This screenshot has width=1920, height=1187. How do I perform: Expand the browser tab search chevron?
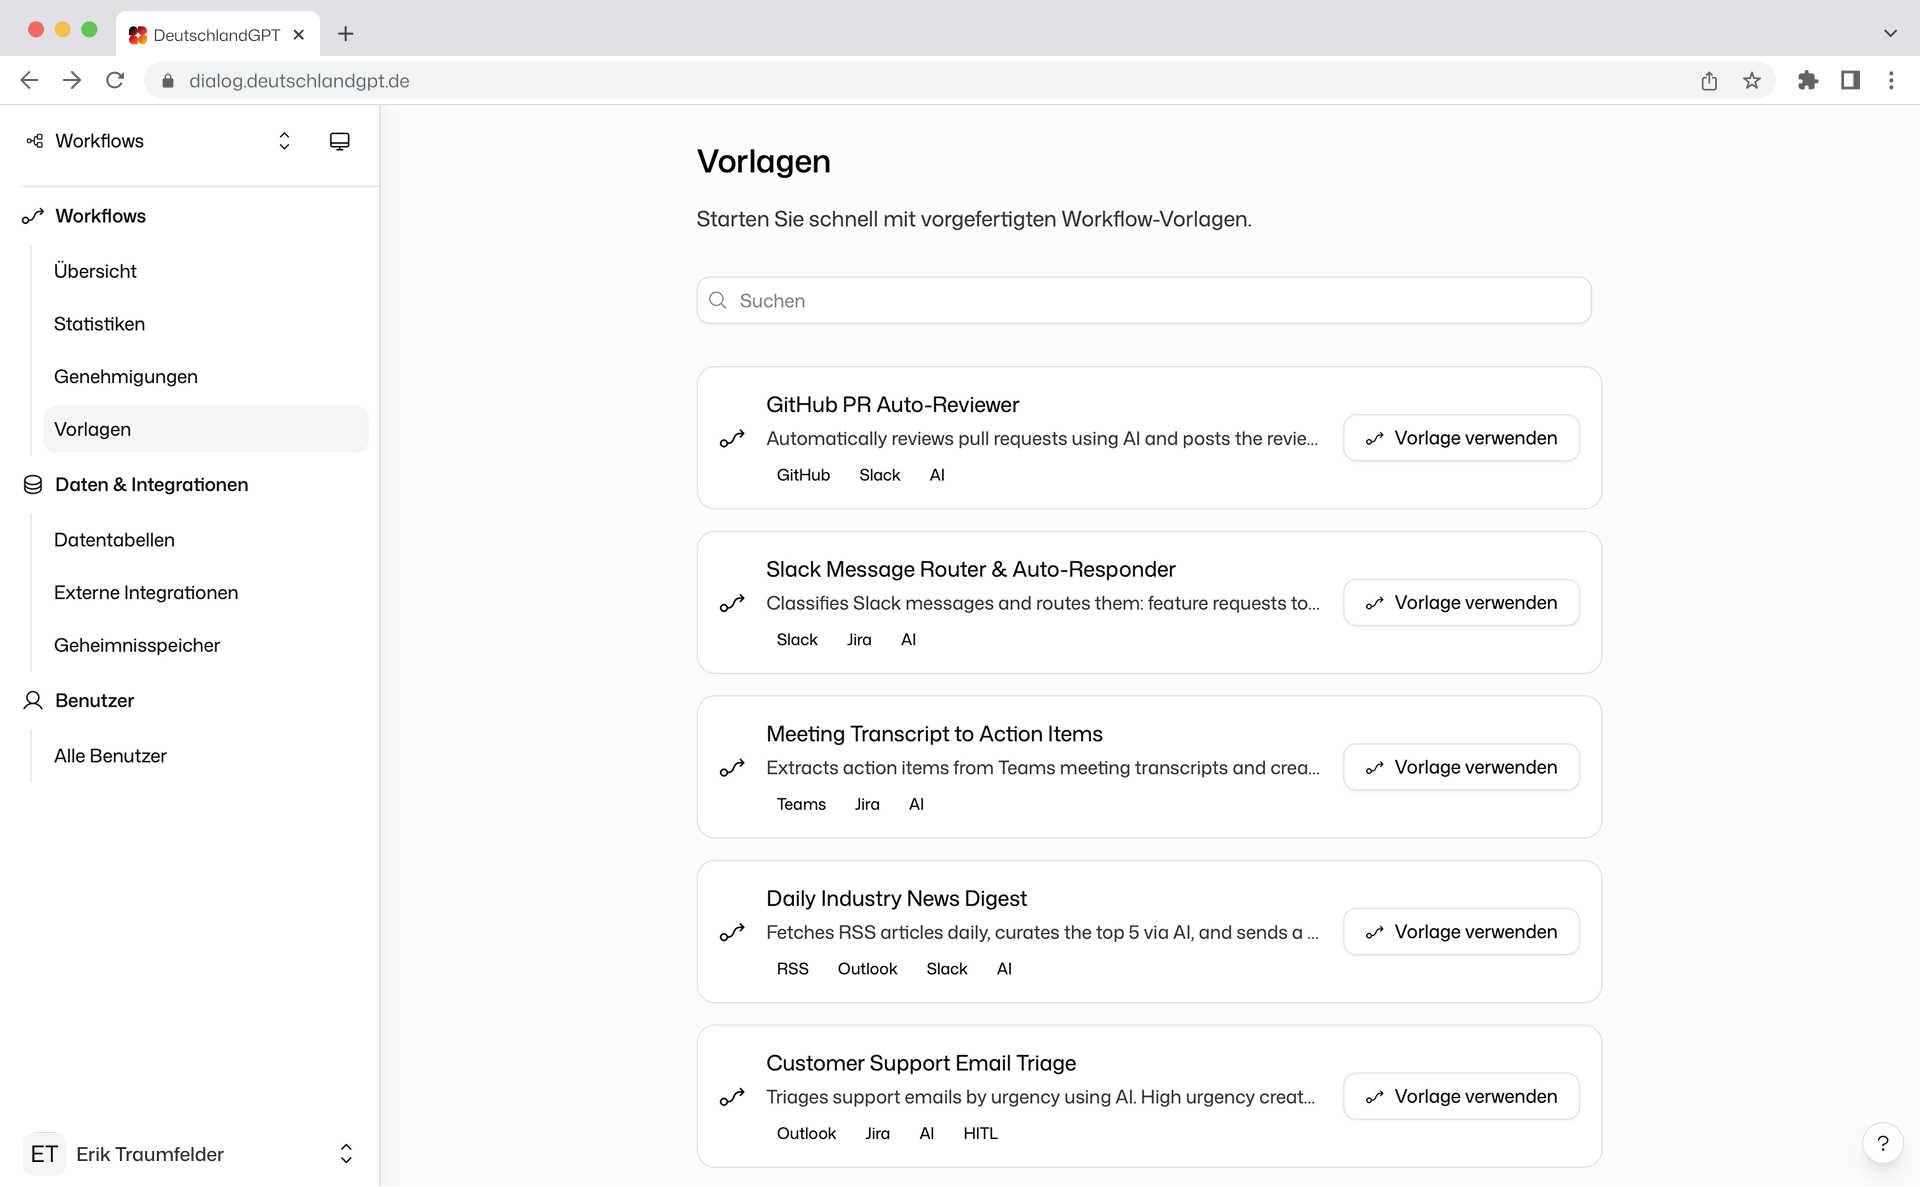pos(1890,33)
